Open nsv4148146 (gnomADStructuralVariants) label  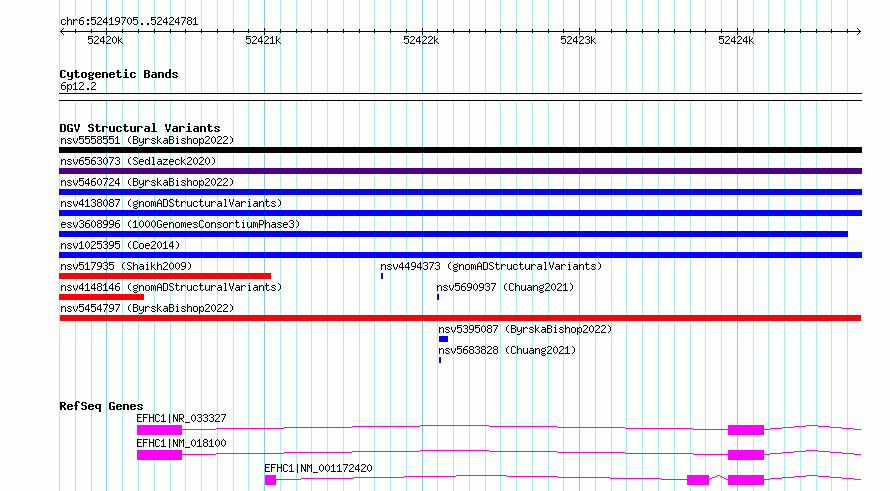[171, 287]
